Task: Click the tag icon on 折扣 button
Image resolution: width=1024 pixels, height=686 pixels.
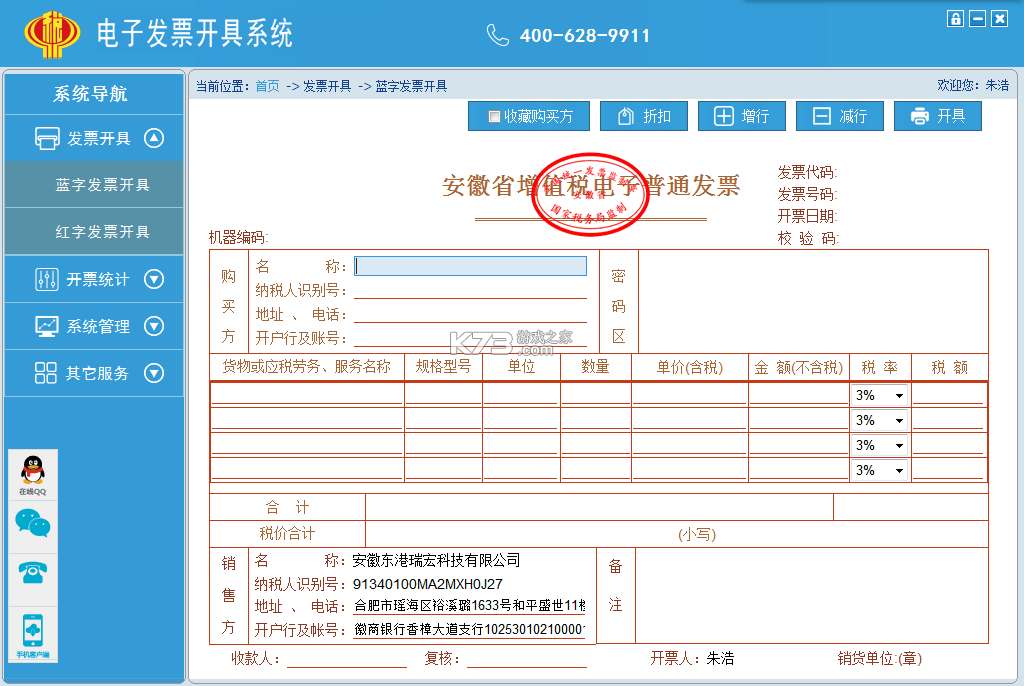Action: coord(626,116)
